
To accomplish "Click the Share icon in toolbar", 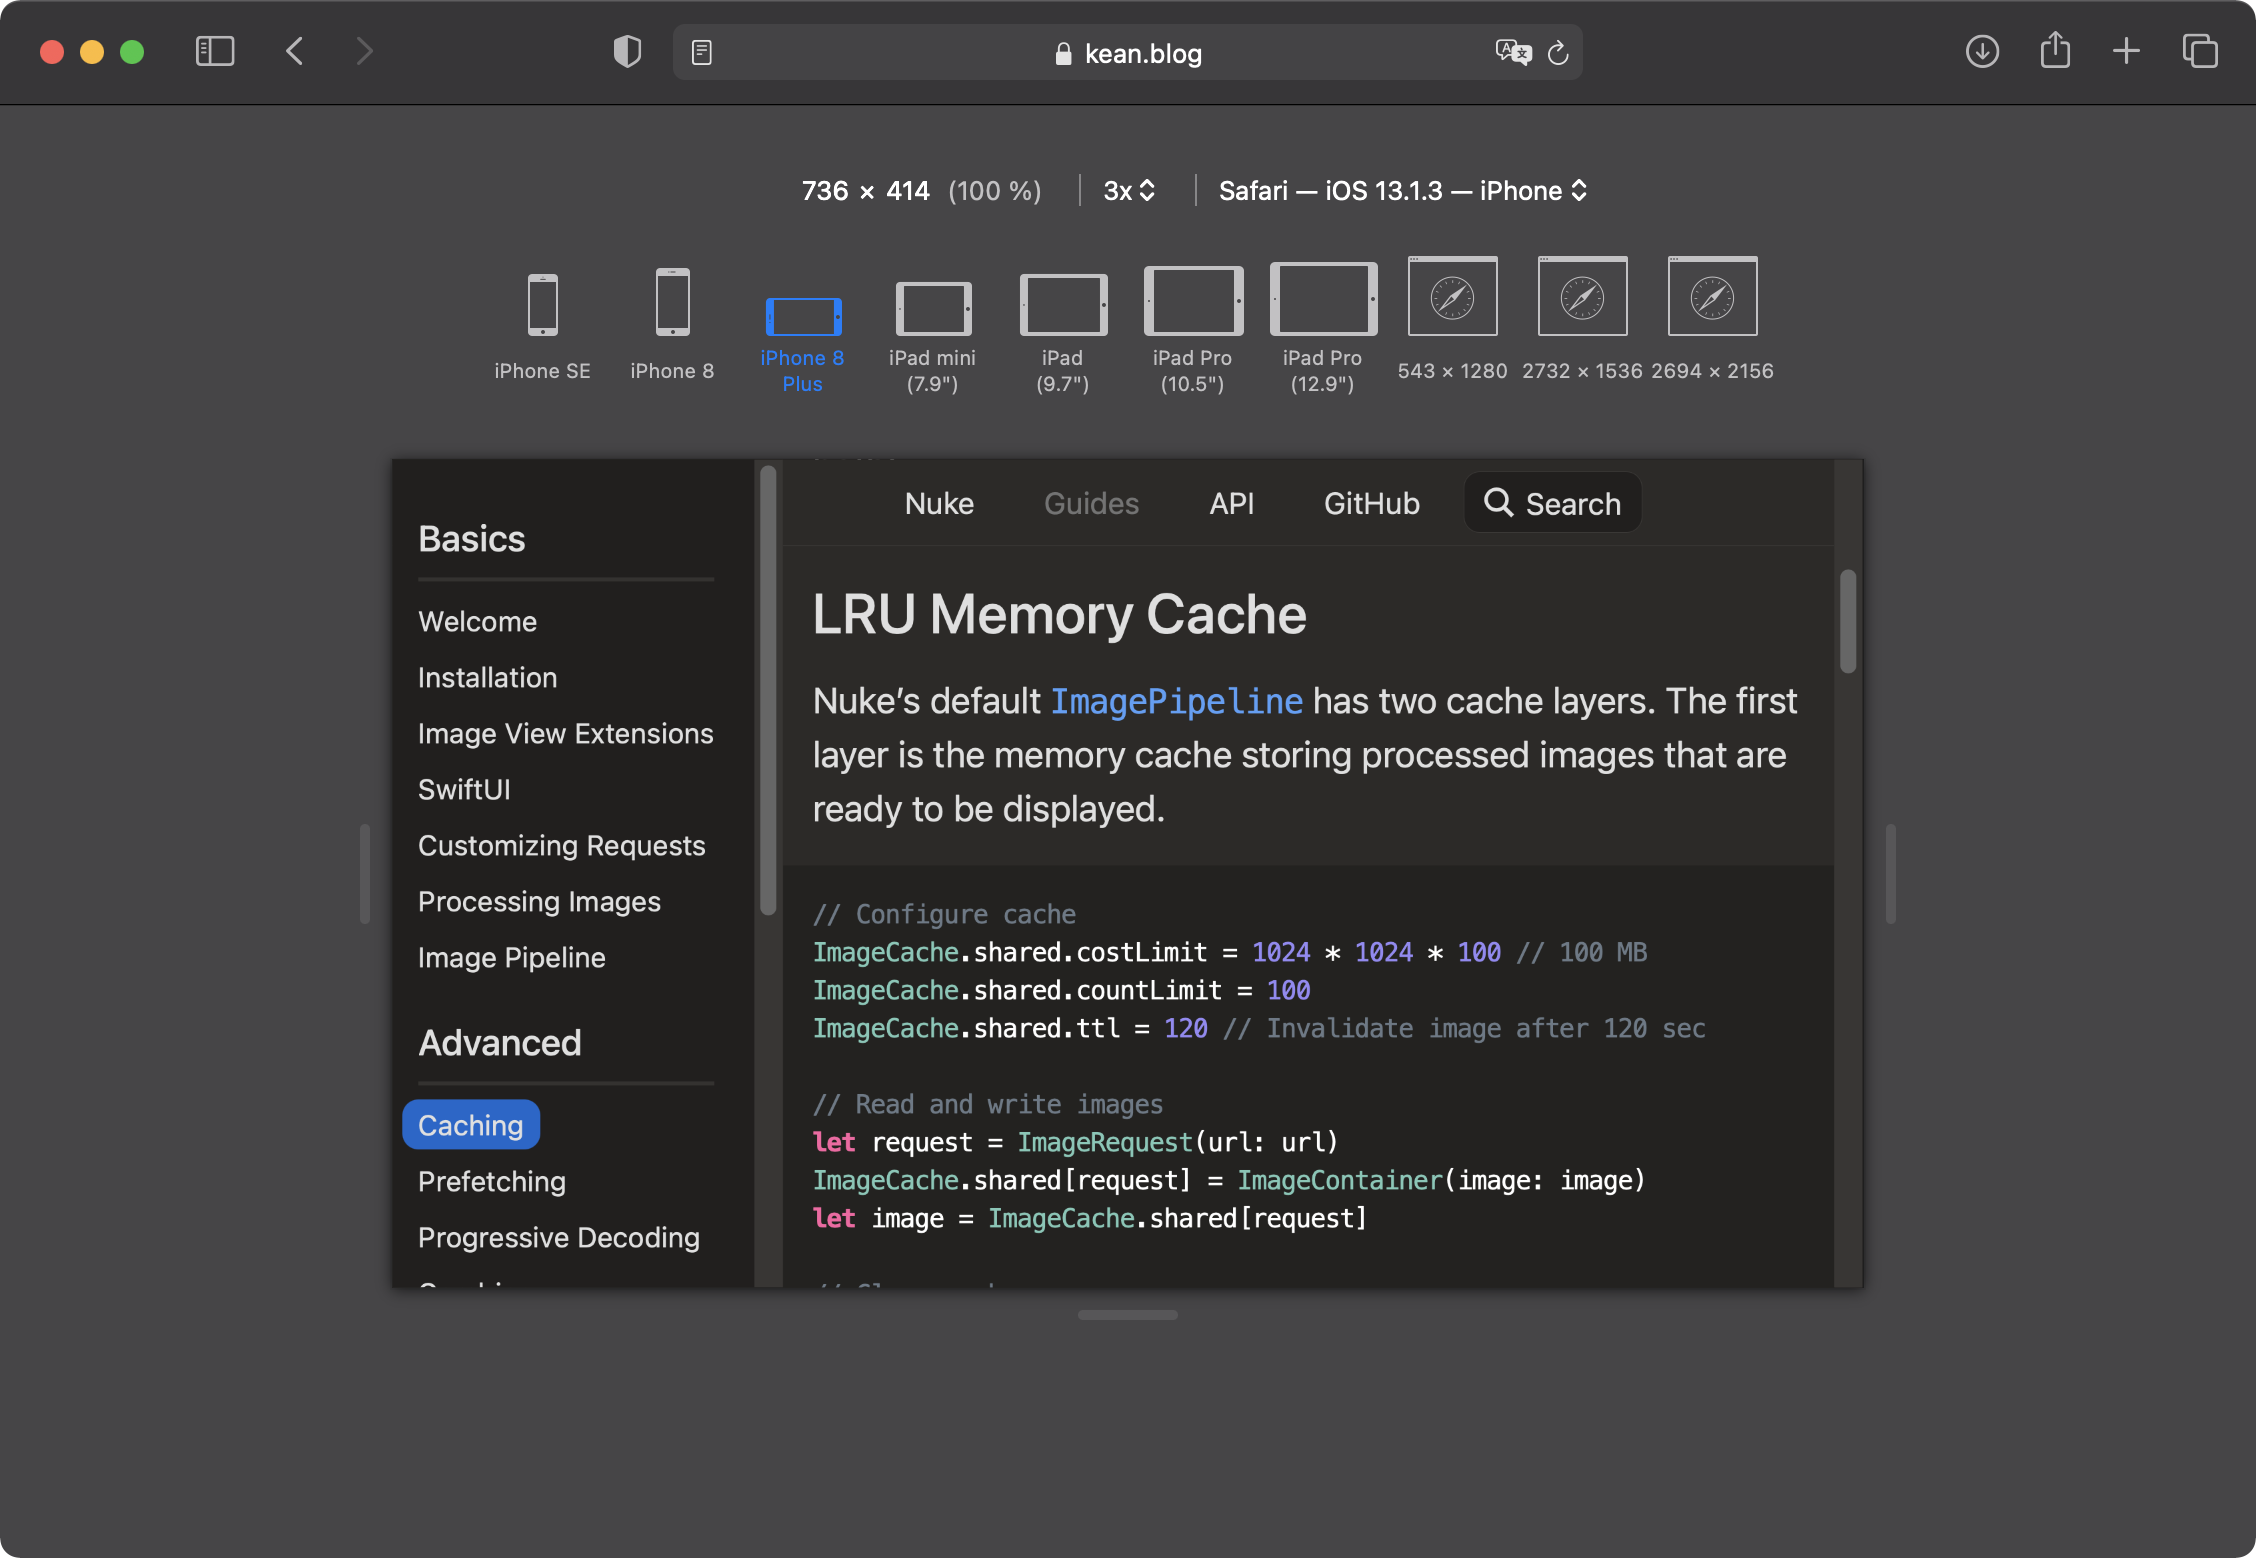I will coord(2055,50).
